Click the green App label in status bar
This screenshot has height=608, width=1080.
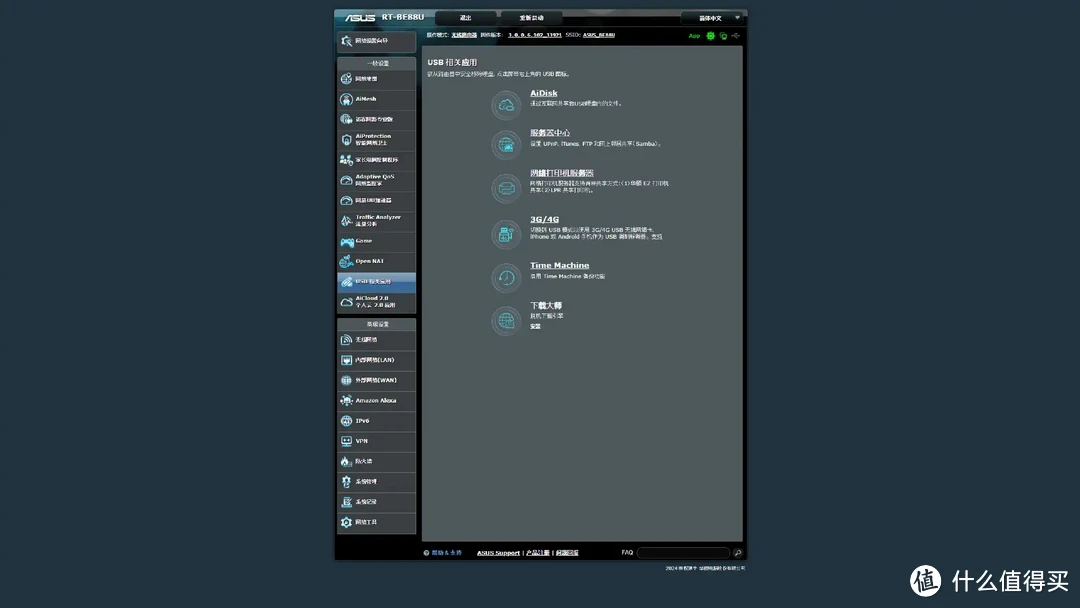coord(694,36)
